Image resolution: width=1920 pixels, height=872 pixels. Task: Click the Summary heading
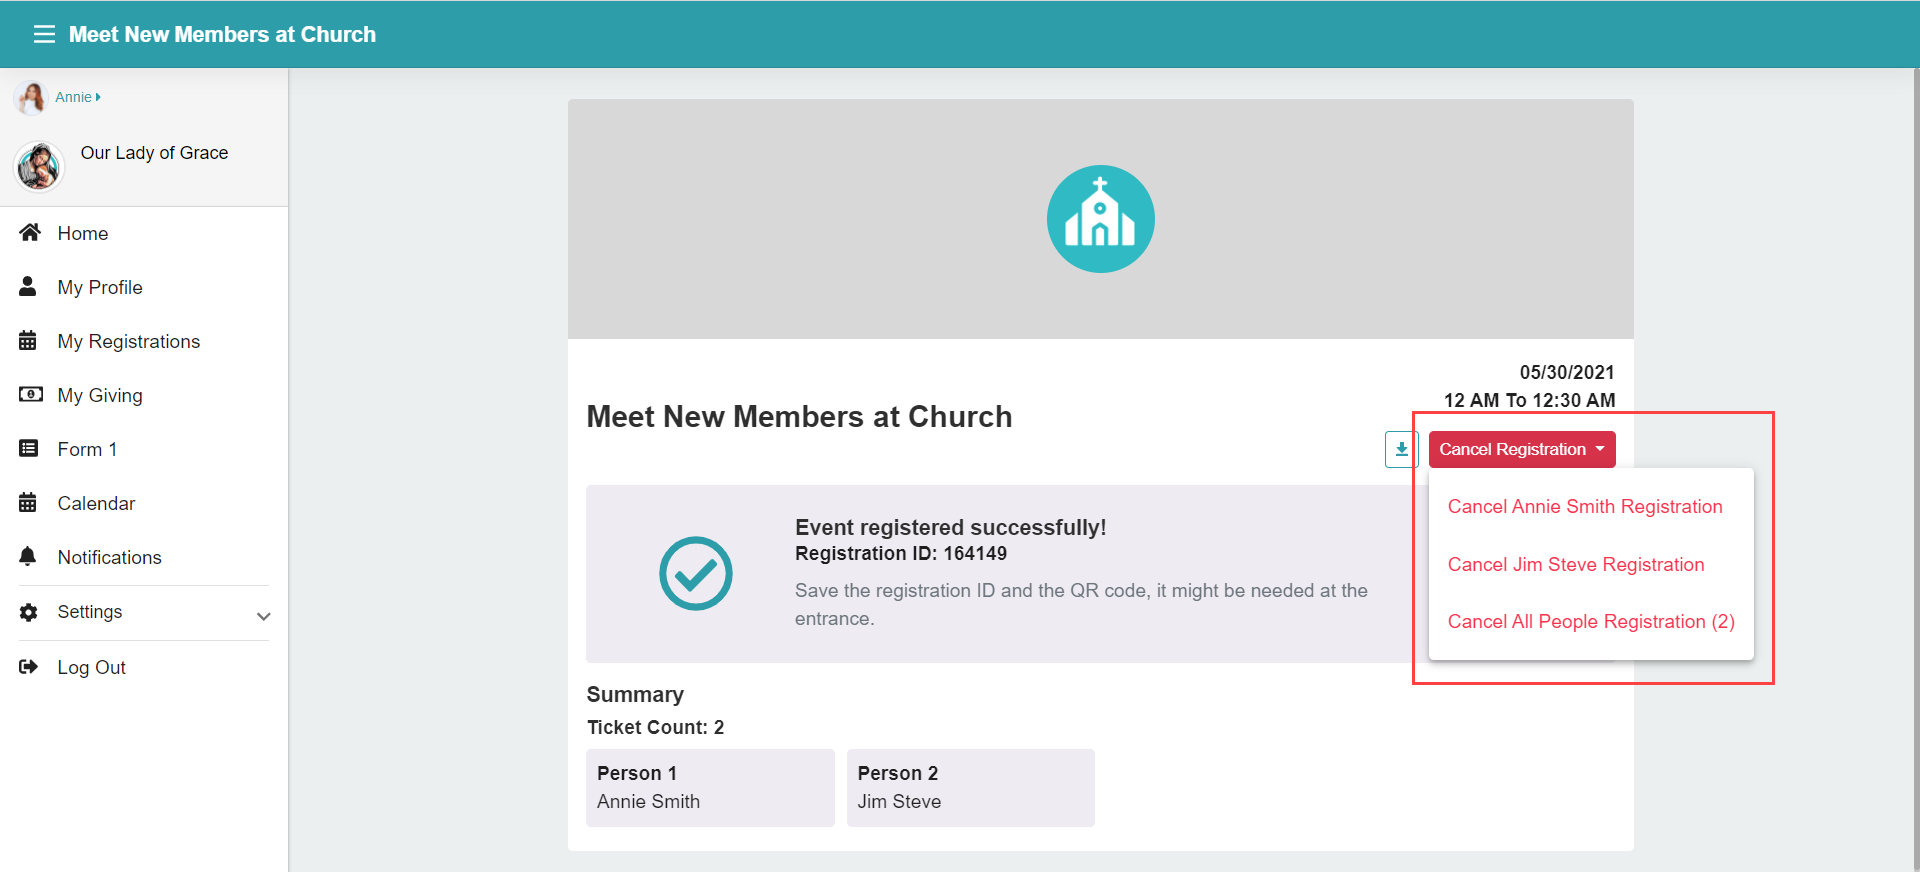pyautogui.click(x=635, y=694)
